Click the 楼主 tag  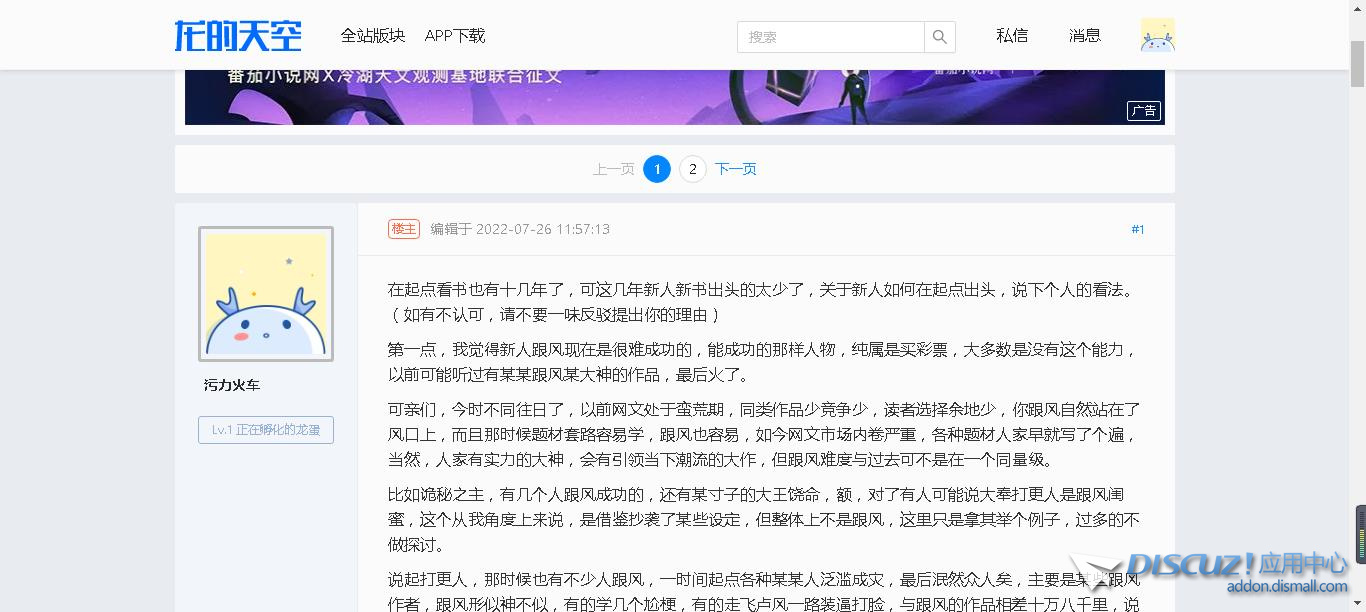(404, 229)
